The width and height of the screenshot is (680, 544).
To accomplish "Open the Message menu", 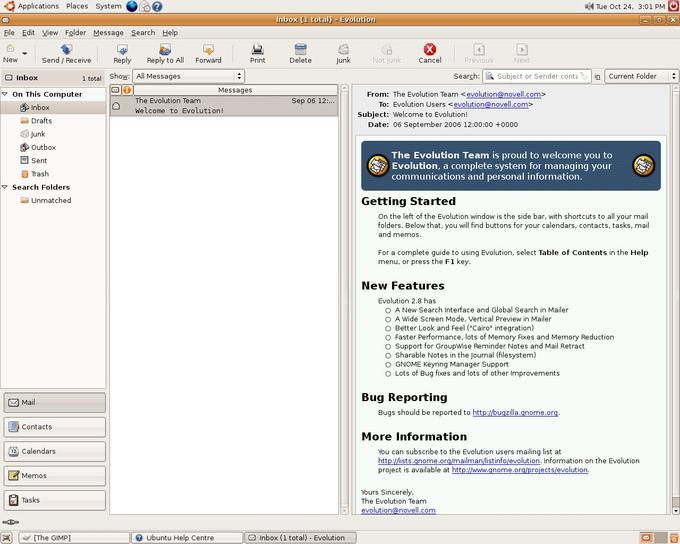I will 108,33.
